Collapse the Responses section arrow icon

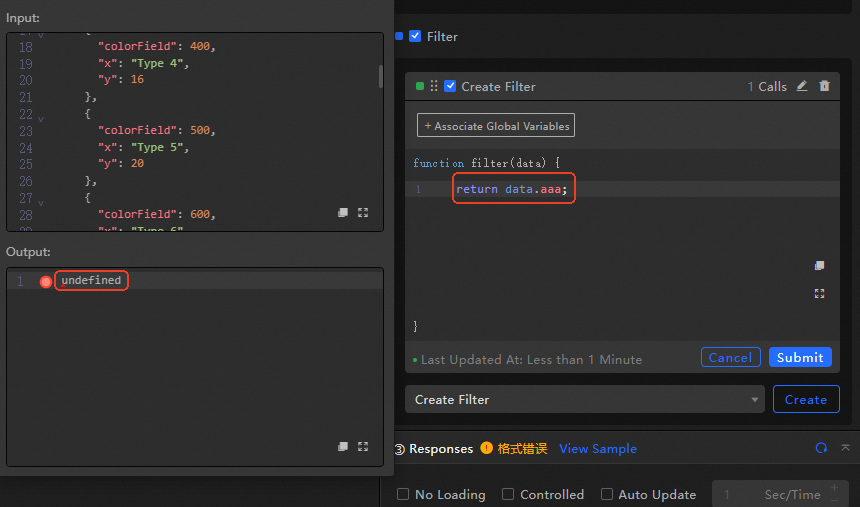(x=845, y=448)
